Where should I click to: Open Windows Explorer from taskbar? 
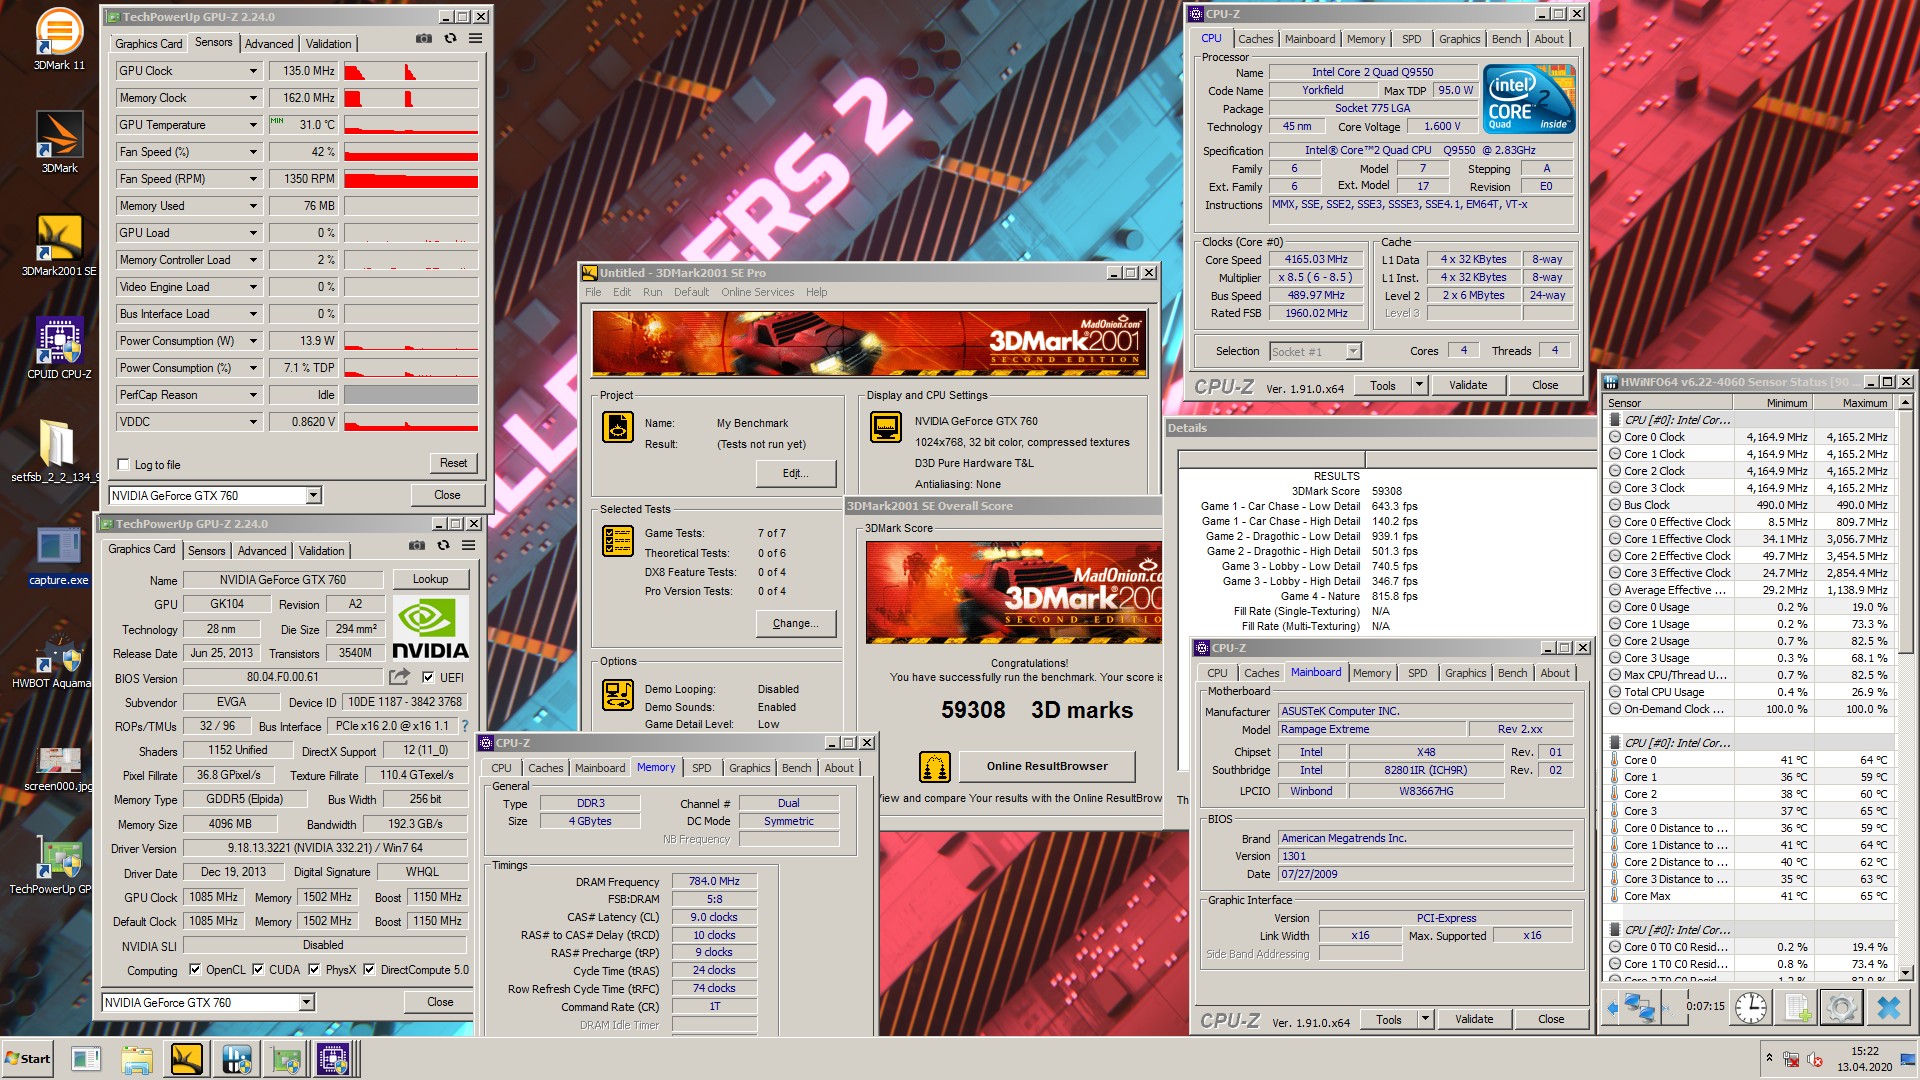coord(137,1059)
